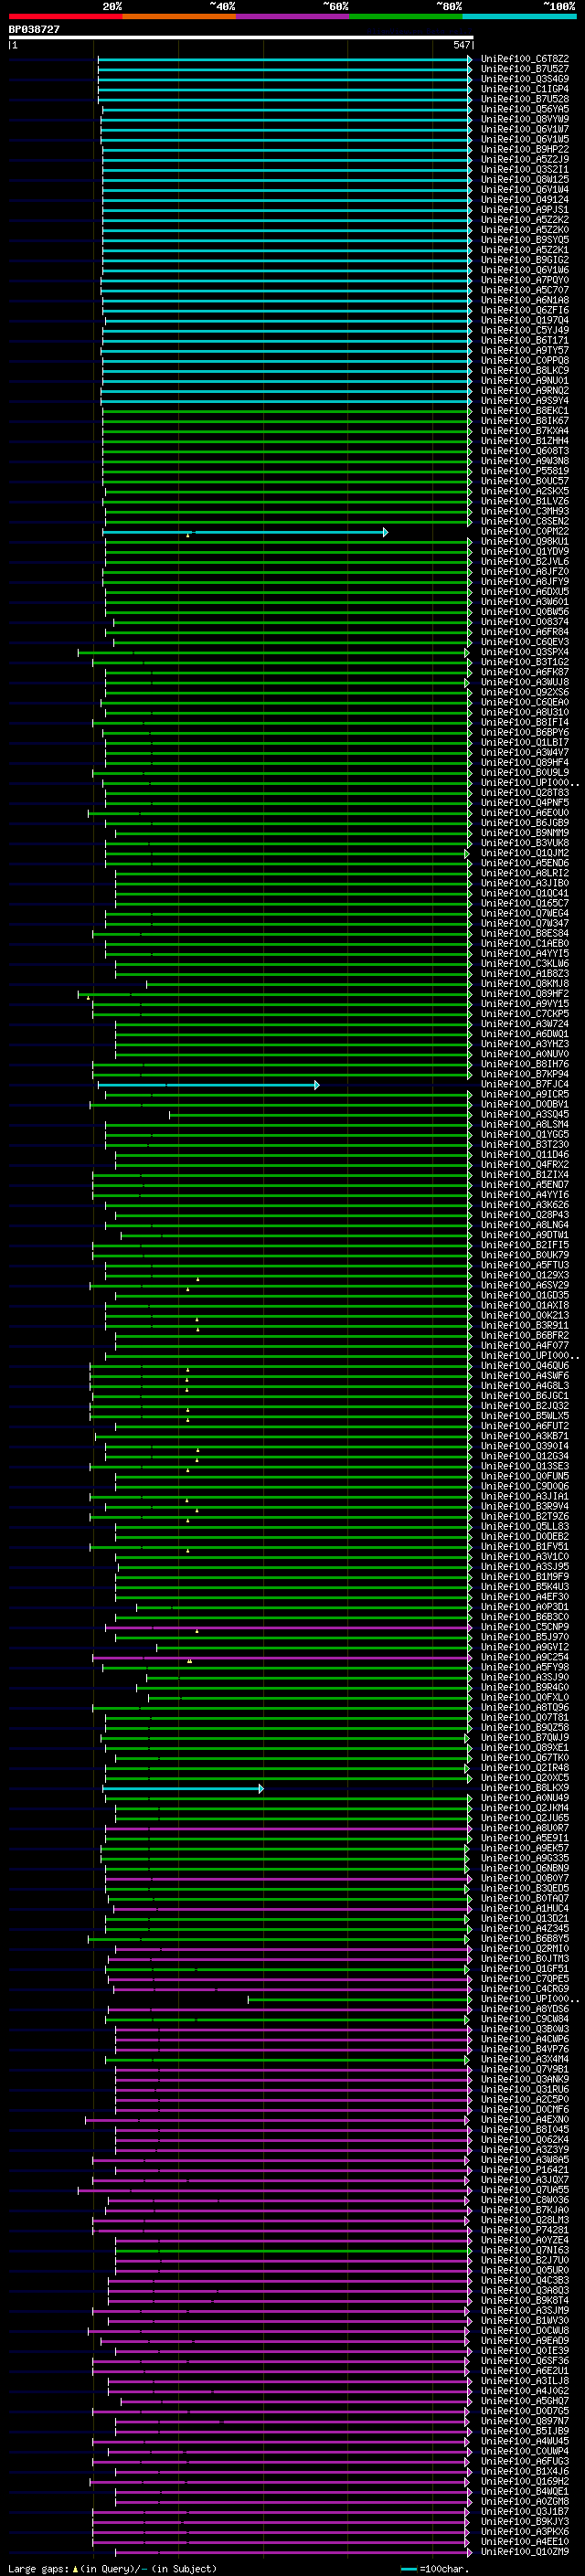Select the UniRef100_B8LKX9 label
The width and height of the screenshot is (585, 2576).
coord(524,1788)
